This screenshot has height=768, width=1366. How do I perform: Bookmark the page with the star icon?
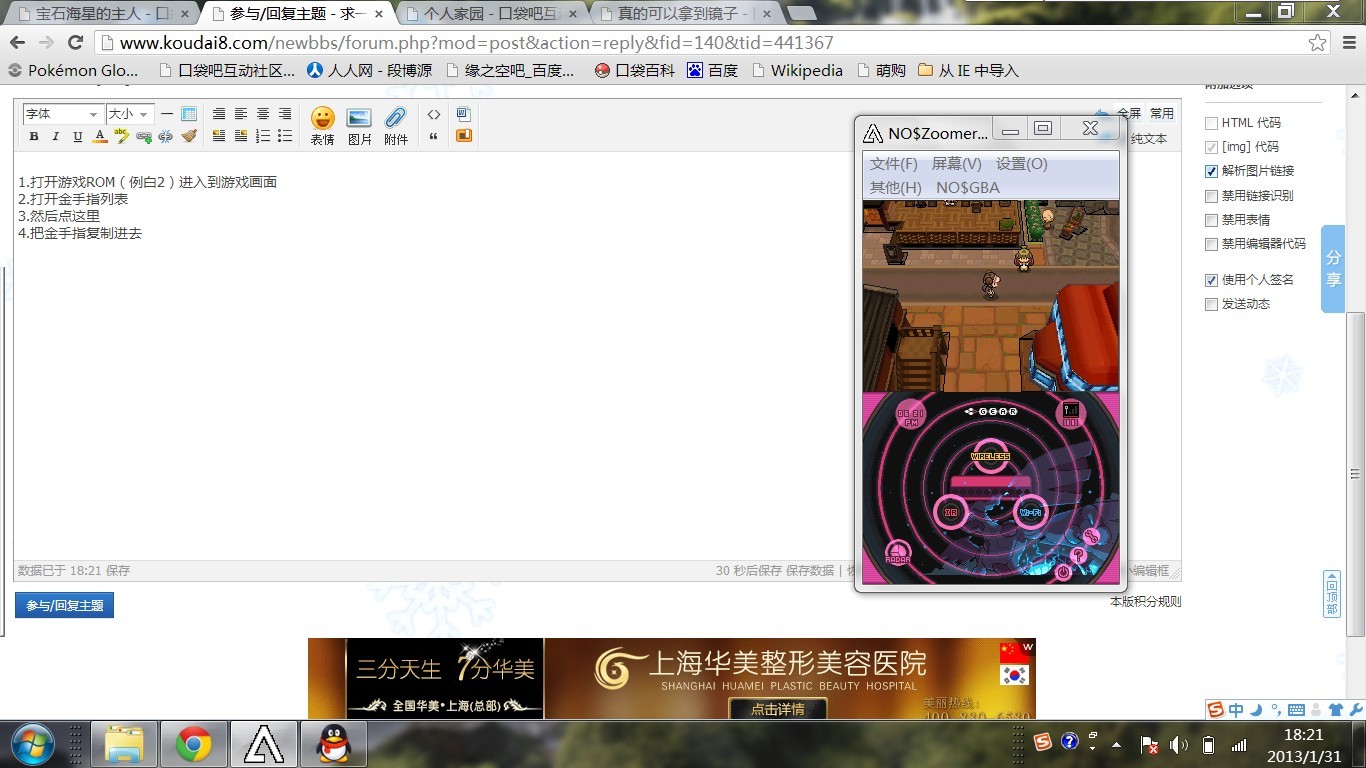pos(1318,43)
